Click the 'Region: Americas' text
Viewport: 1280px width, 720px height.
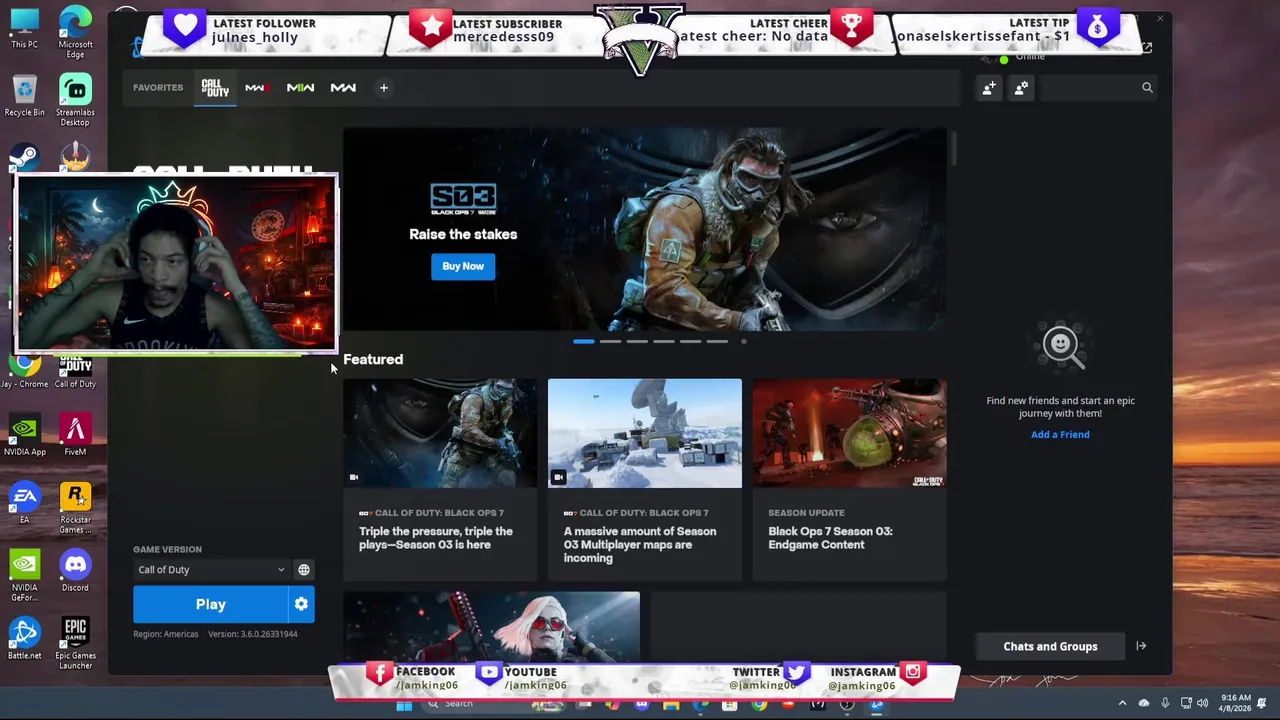166,634
